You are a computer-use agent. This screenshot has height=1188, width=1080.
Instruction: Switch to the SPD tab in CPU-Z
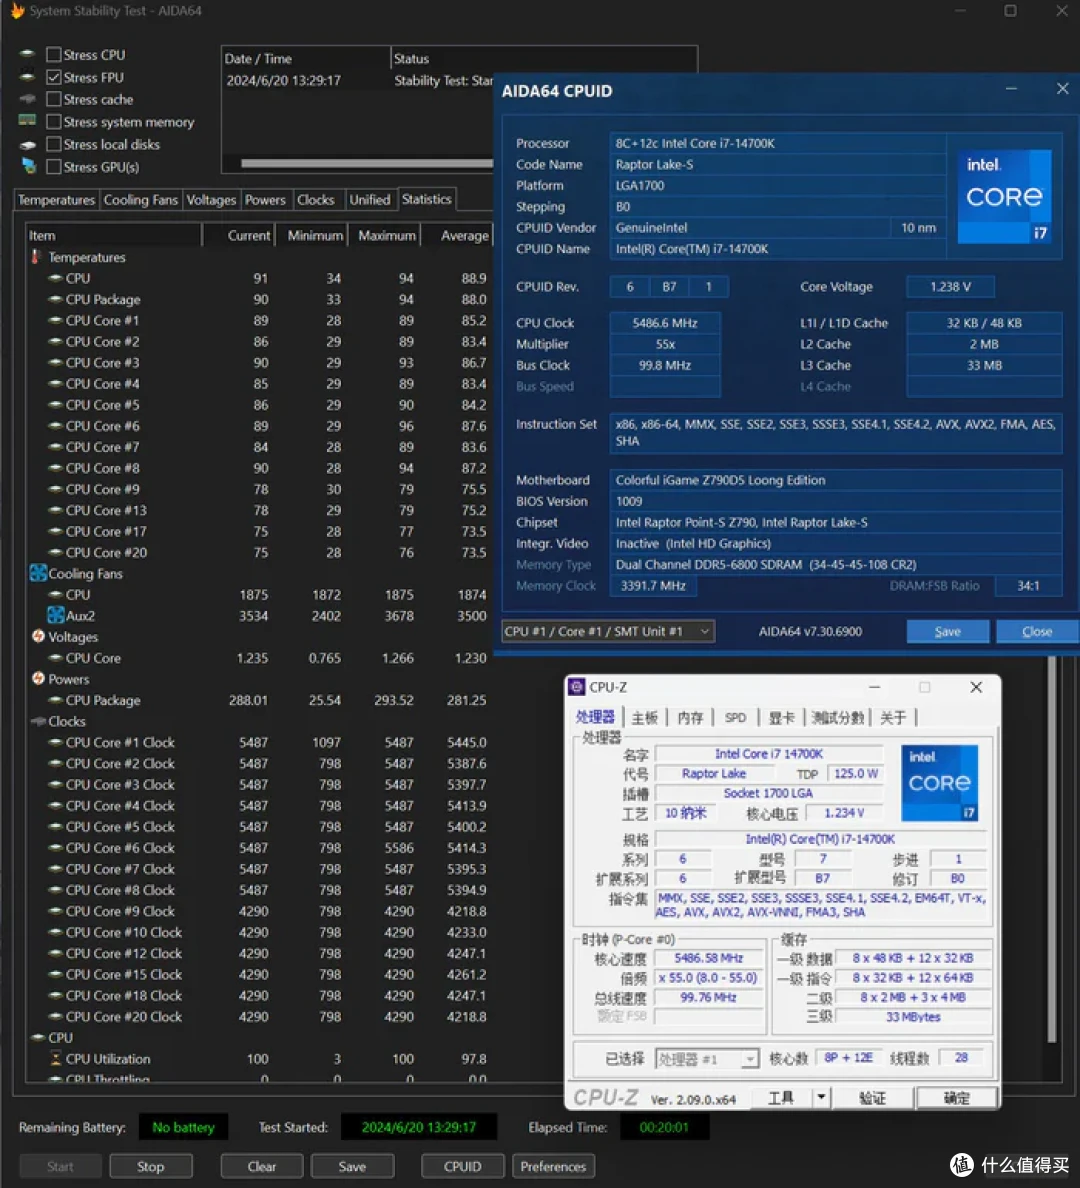(735, 717)
